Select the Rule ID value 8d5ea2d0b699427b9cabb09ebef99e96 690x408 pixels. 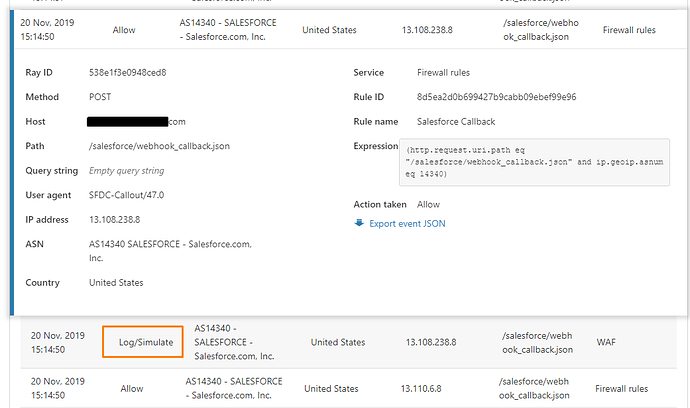tap(496, 97)
